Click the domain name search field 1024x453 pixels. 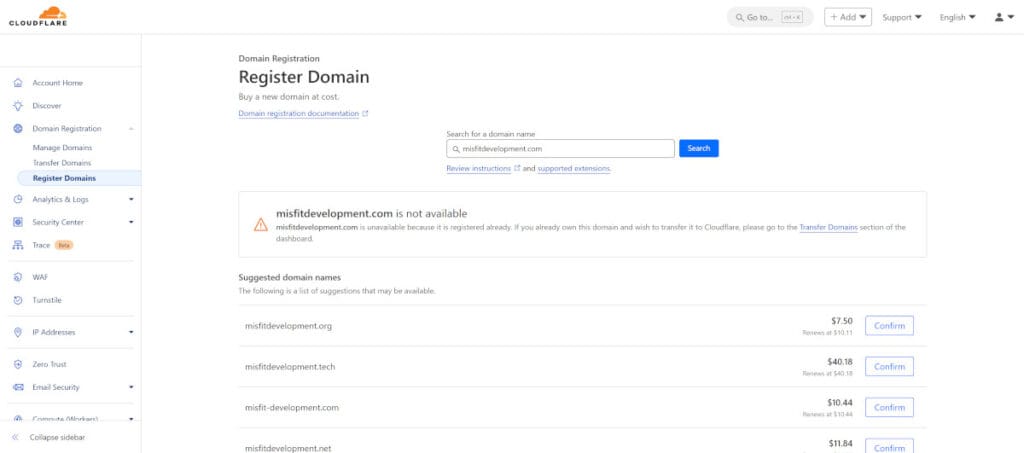coord(560,148)
